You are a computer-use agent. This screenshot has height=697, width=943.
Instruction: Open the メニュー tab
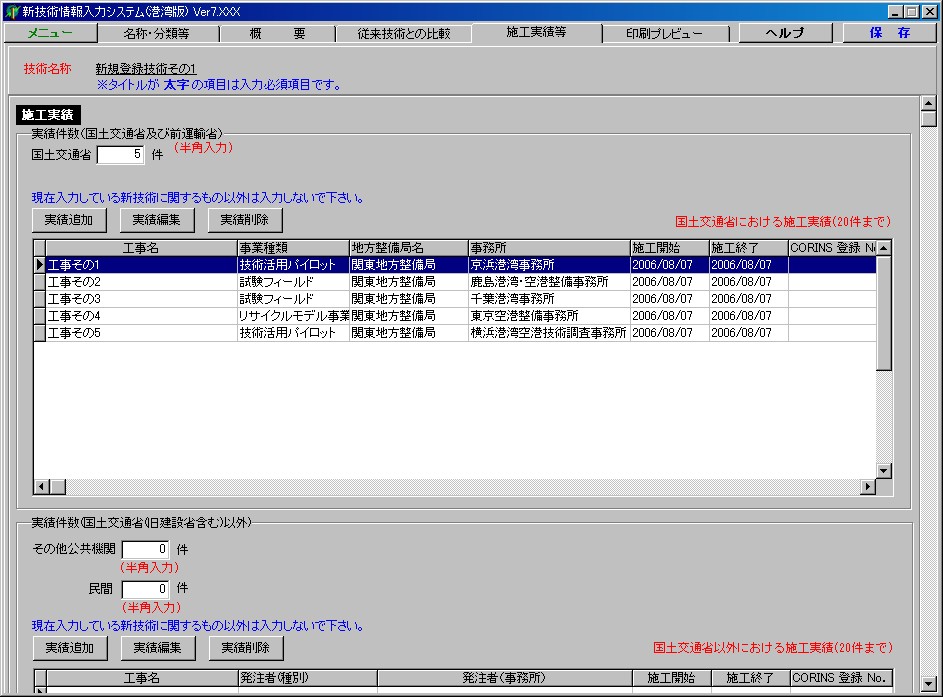coord(50,33)
